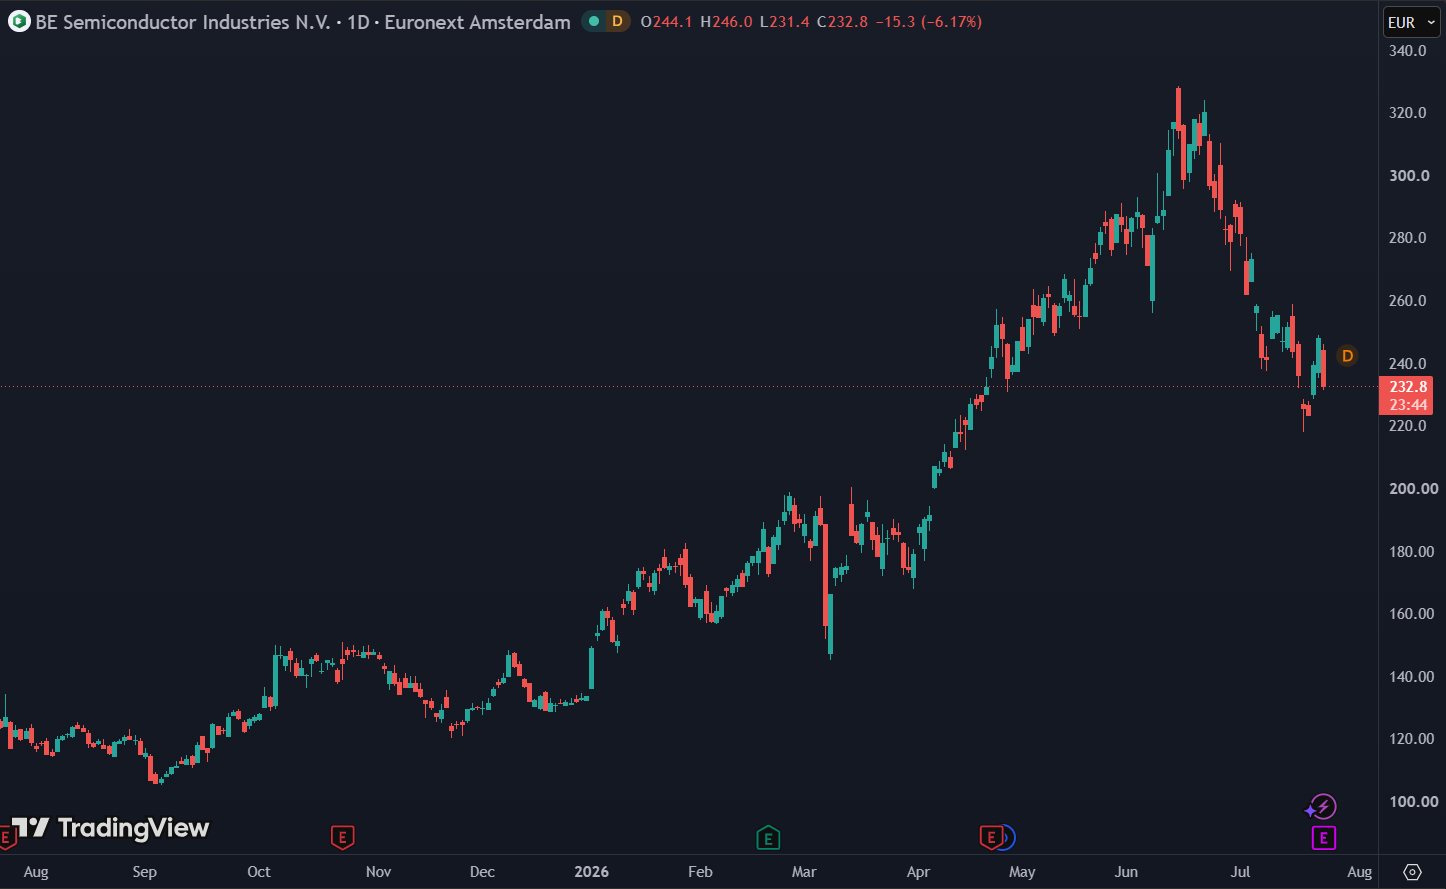This screenshot has height=889, width=1446.
Task: Open the green earnings E marker near March
Action: tap(768, 838)
